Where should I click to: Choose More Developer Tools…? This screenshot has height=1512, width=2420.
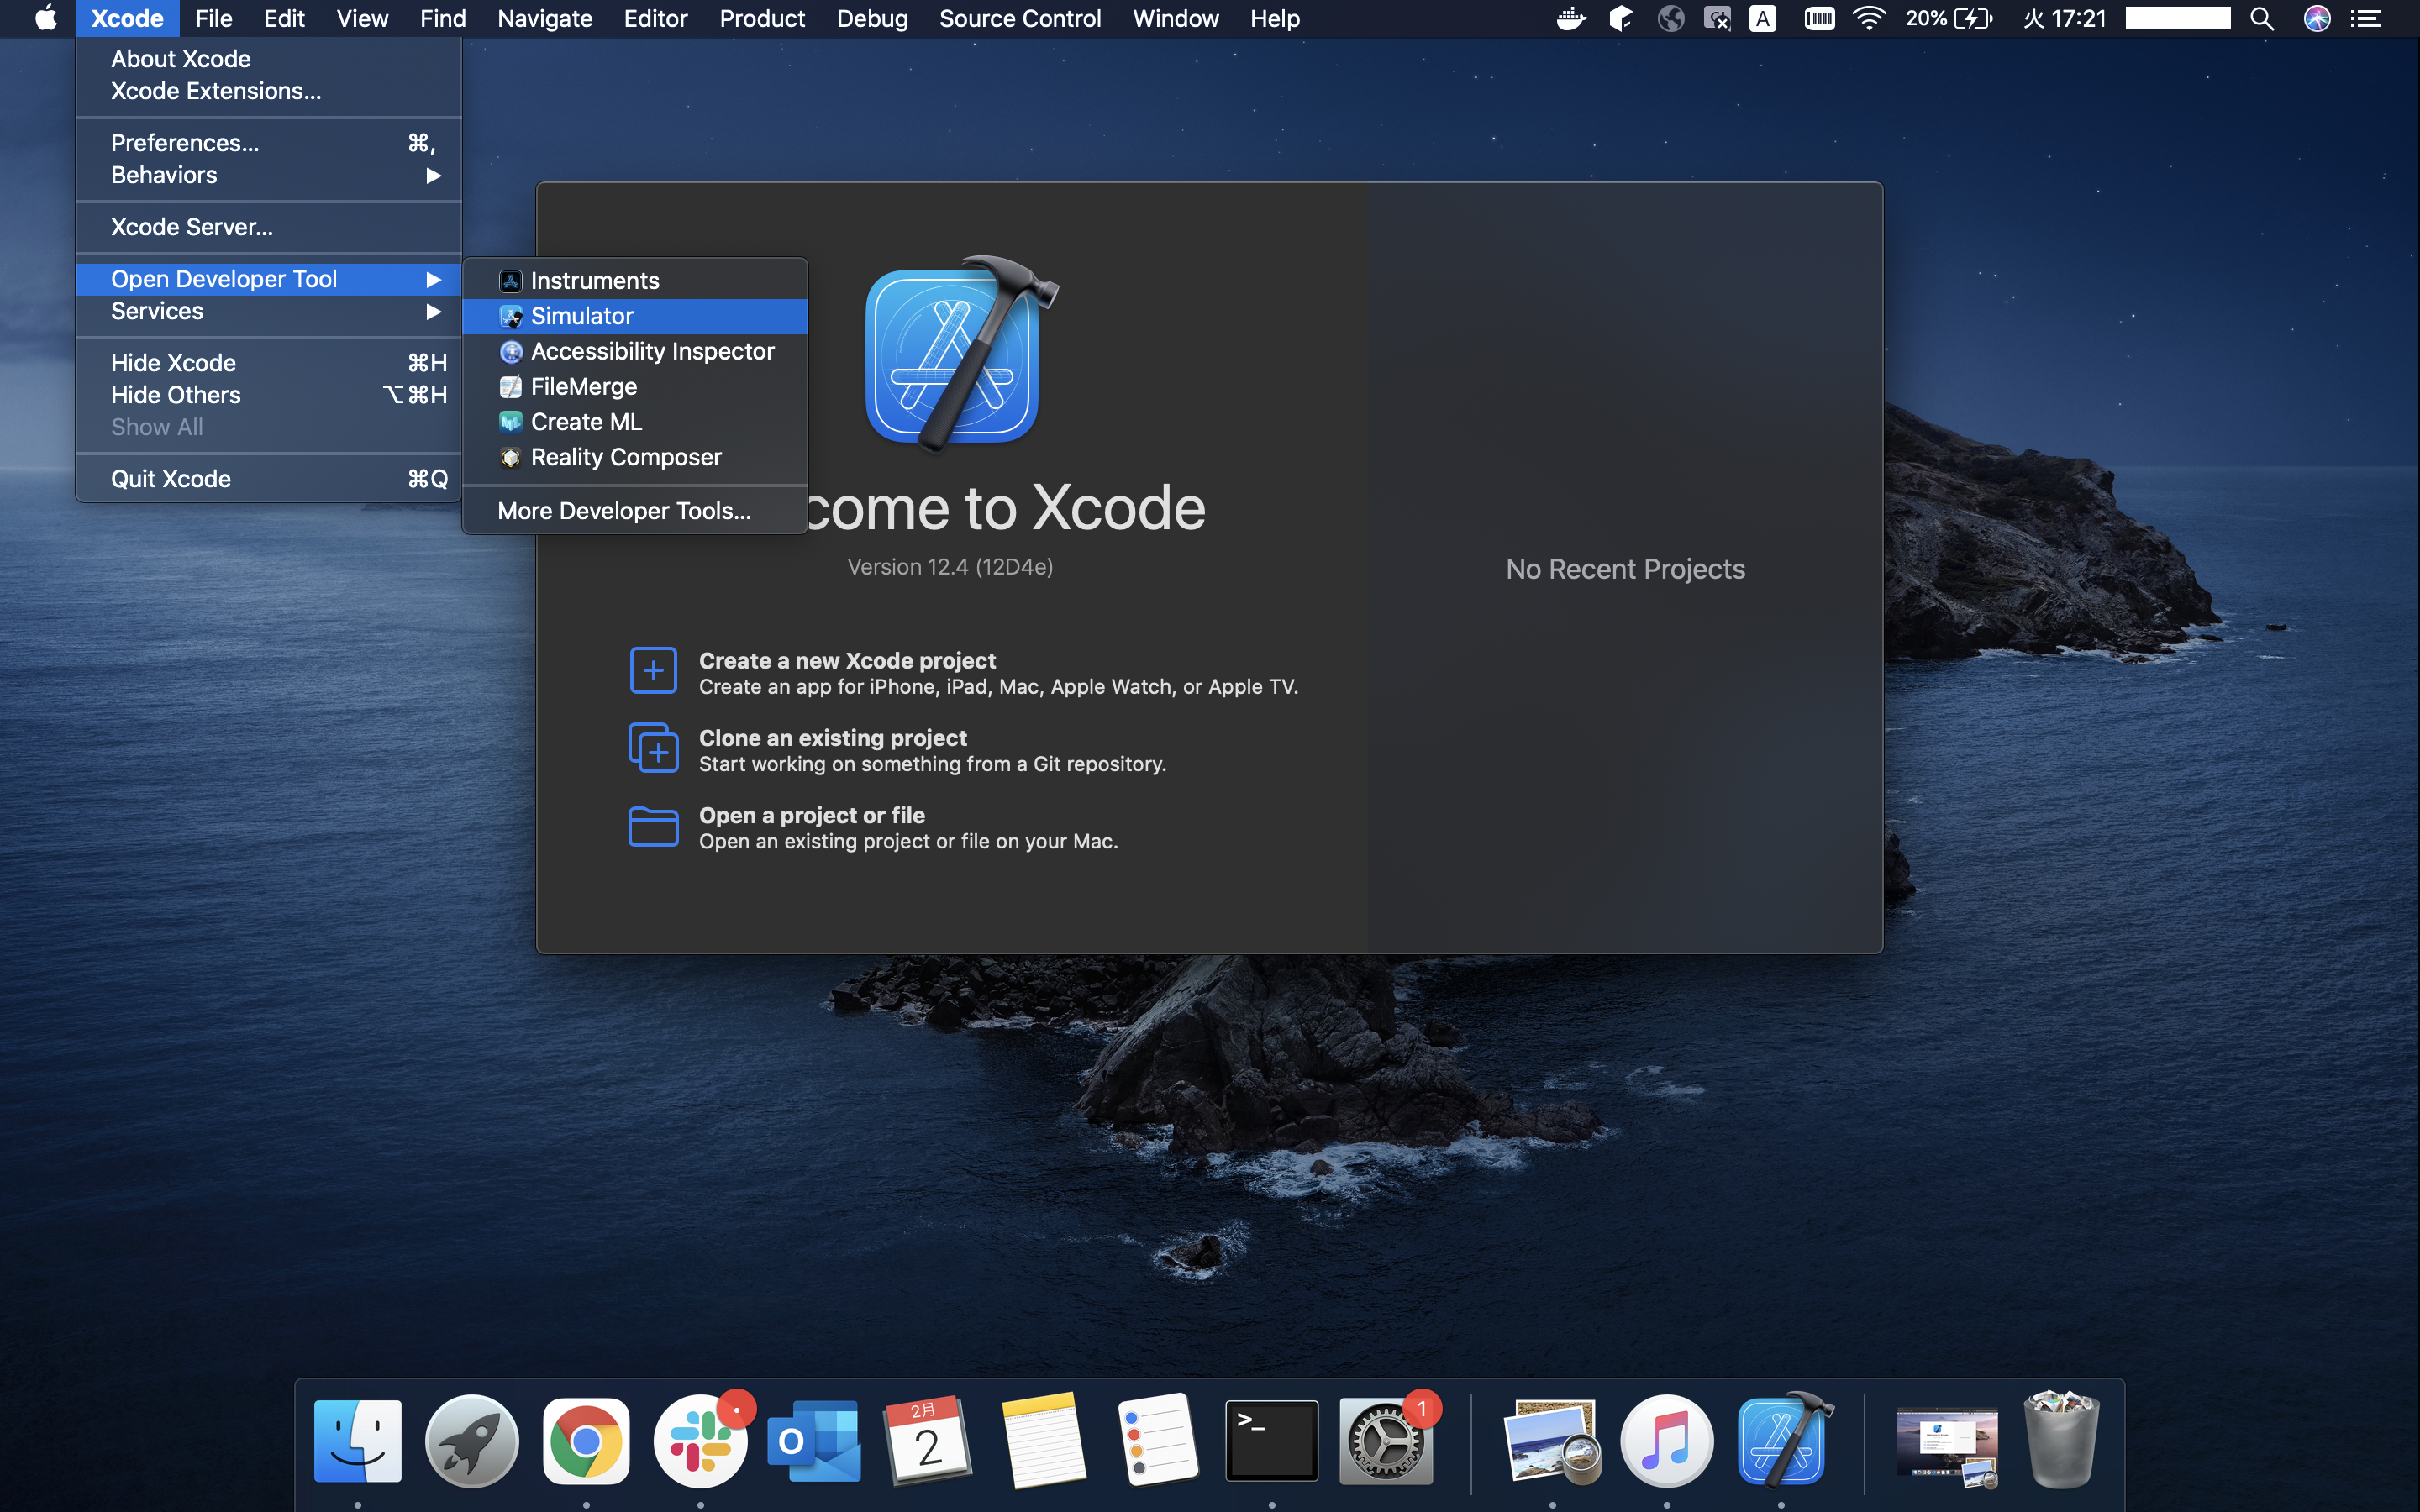coord(635,511)
